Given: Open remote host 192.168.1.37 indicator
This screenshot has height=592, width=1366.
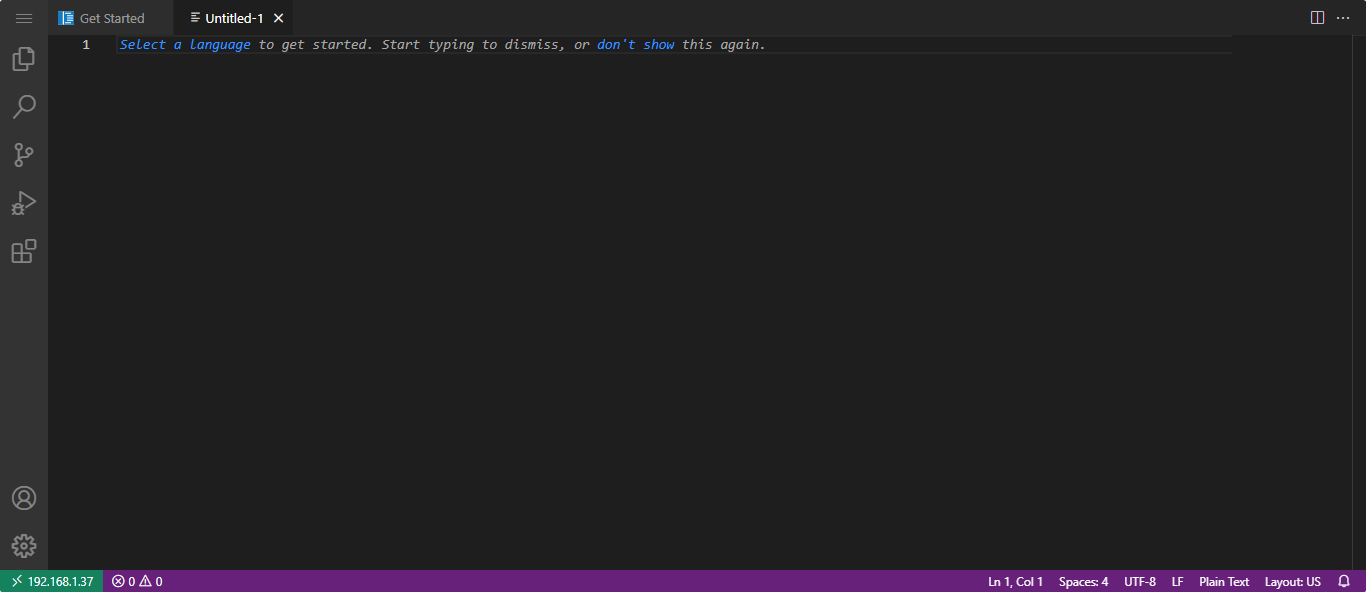Looking at the screenshot, I should pos(52,581).
